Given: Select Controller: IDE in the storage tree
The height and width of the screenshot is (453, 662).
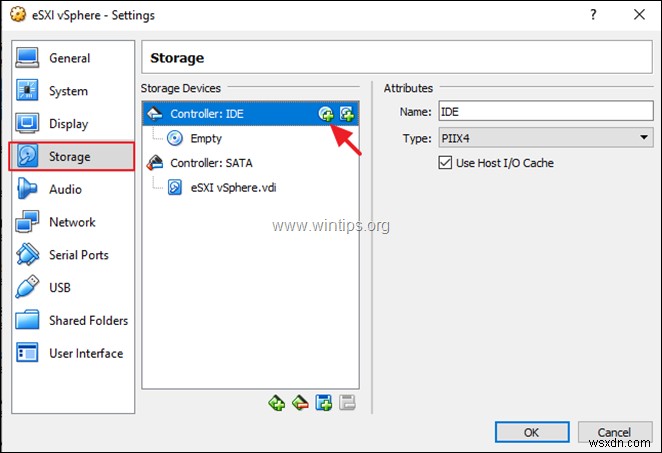Looking at the screenshot, I should click(250, 114).
